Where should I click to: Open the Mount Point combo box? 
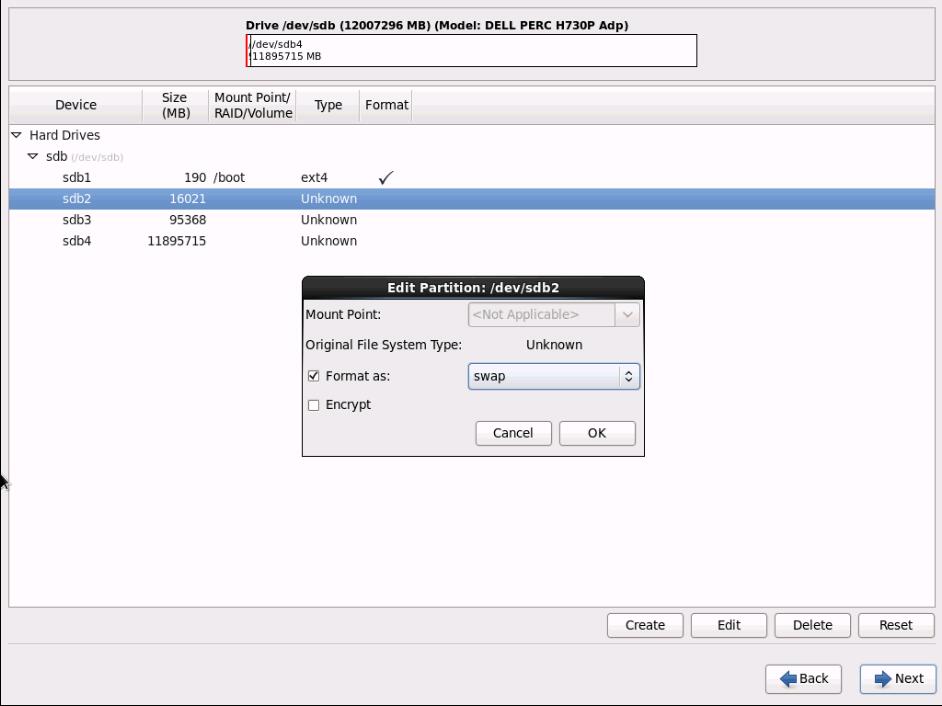(553, 315)
